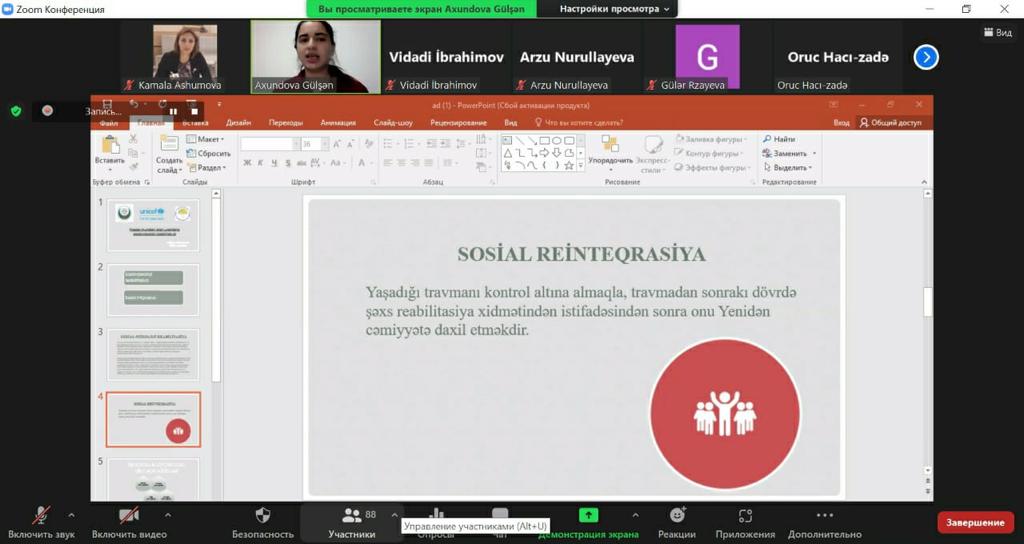The height and width of the screenshot is (544, 1024).
Task: Unmute microphone with Включить звук
Action: click(41, 523)
